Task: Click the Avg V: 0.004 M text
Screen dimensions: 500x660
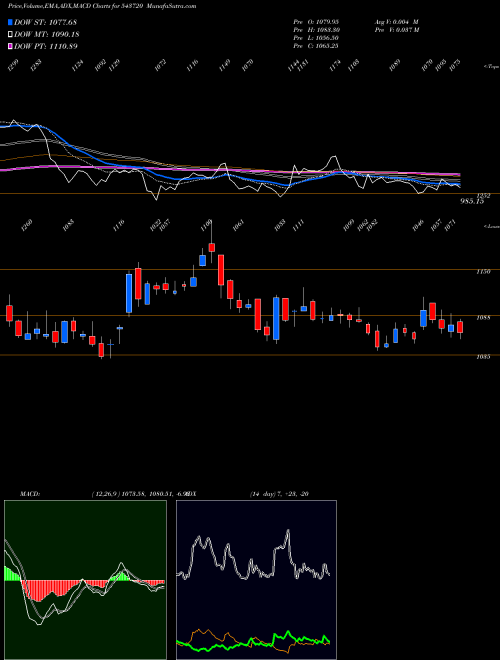Action: [396, 22]
